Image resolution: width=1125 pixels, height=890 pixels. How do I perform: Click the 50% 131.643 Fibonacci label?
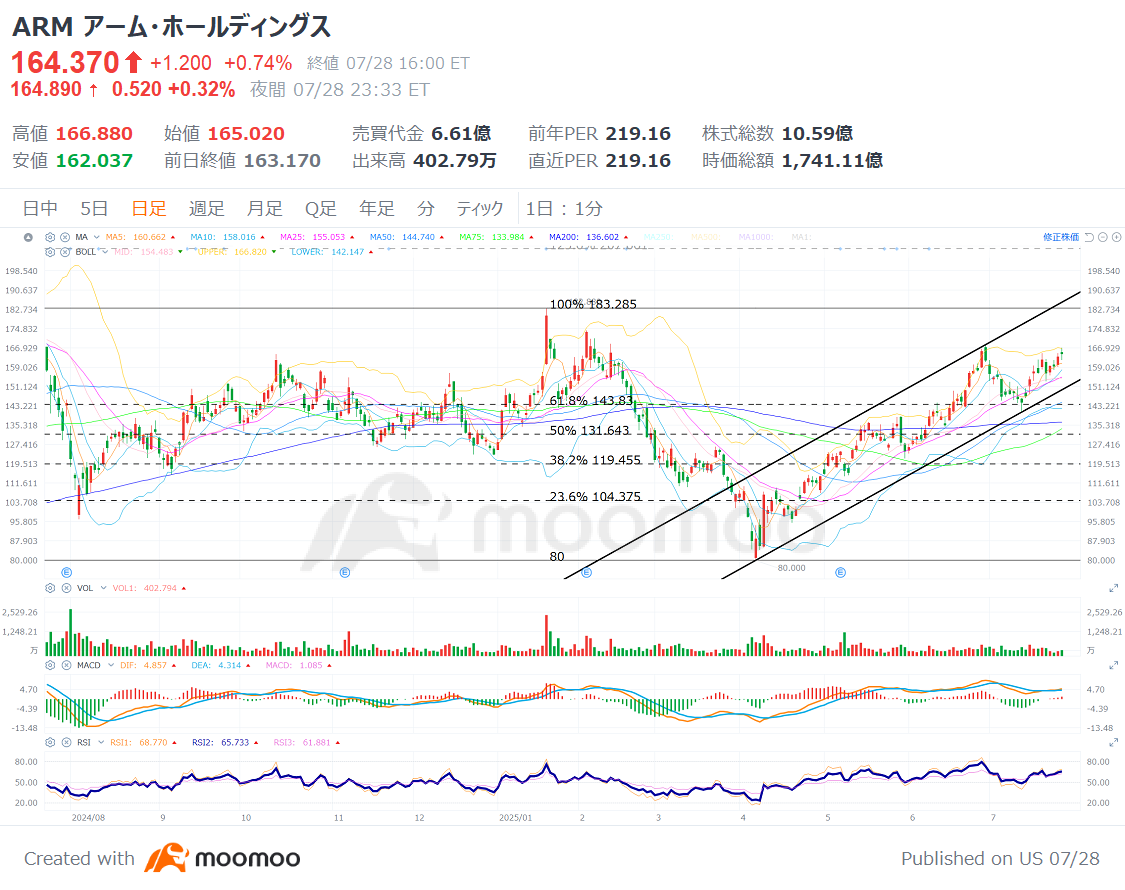(590, 431)
